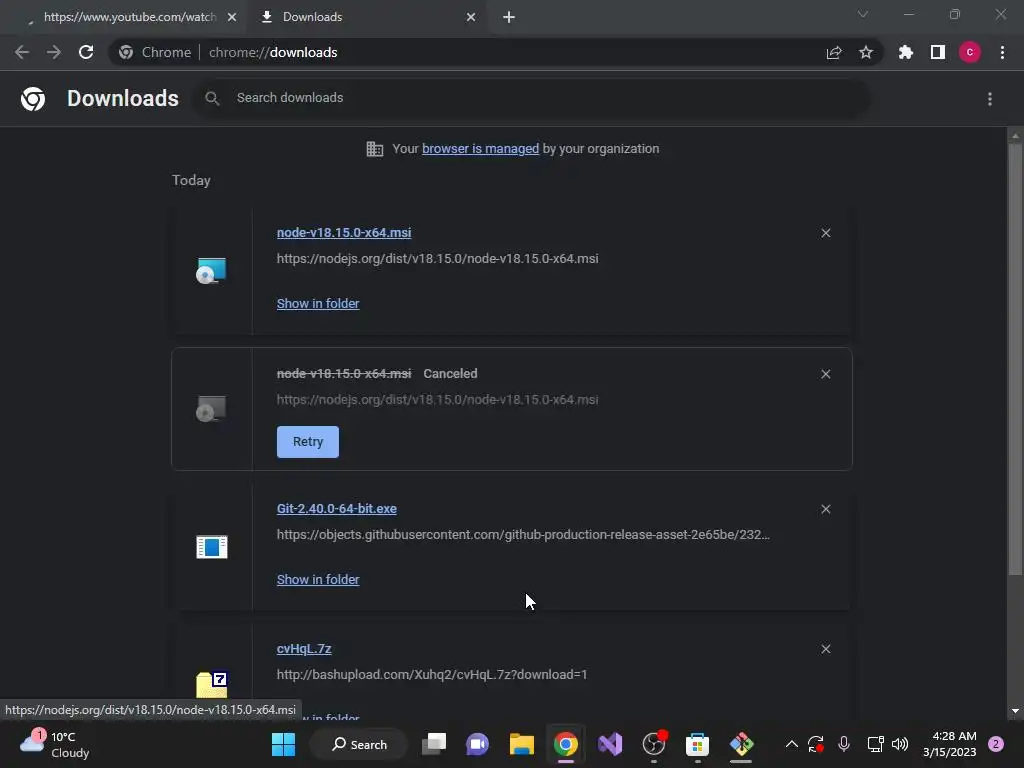The image size is (1024, 768).
Task: Show in folder for Git-2.40.0-64-bit.exe
Action: click(318, 580)
